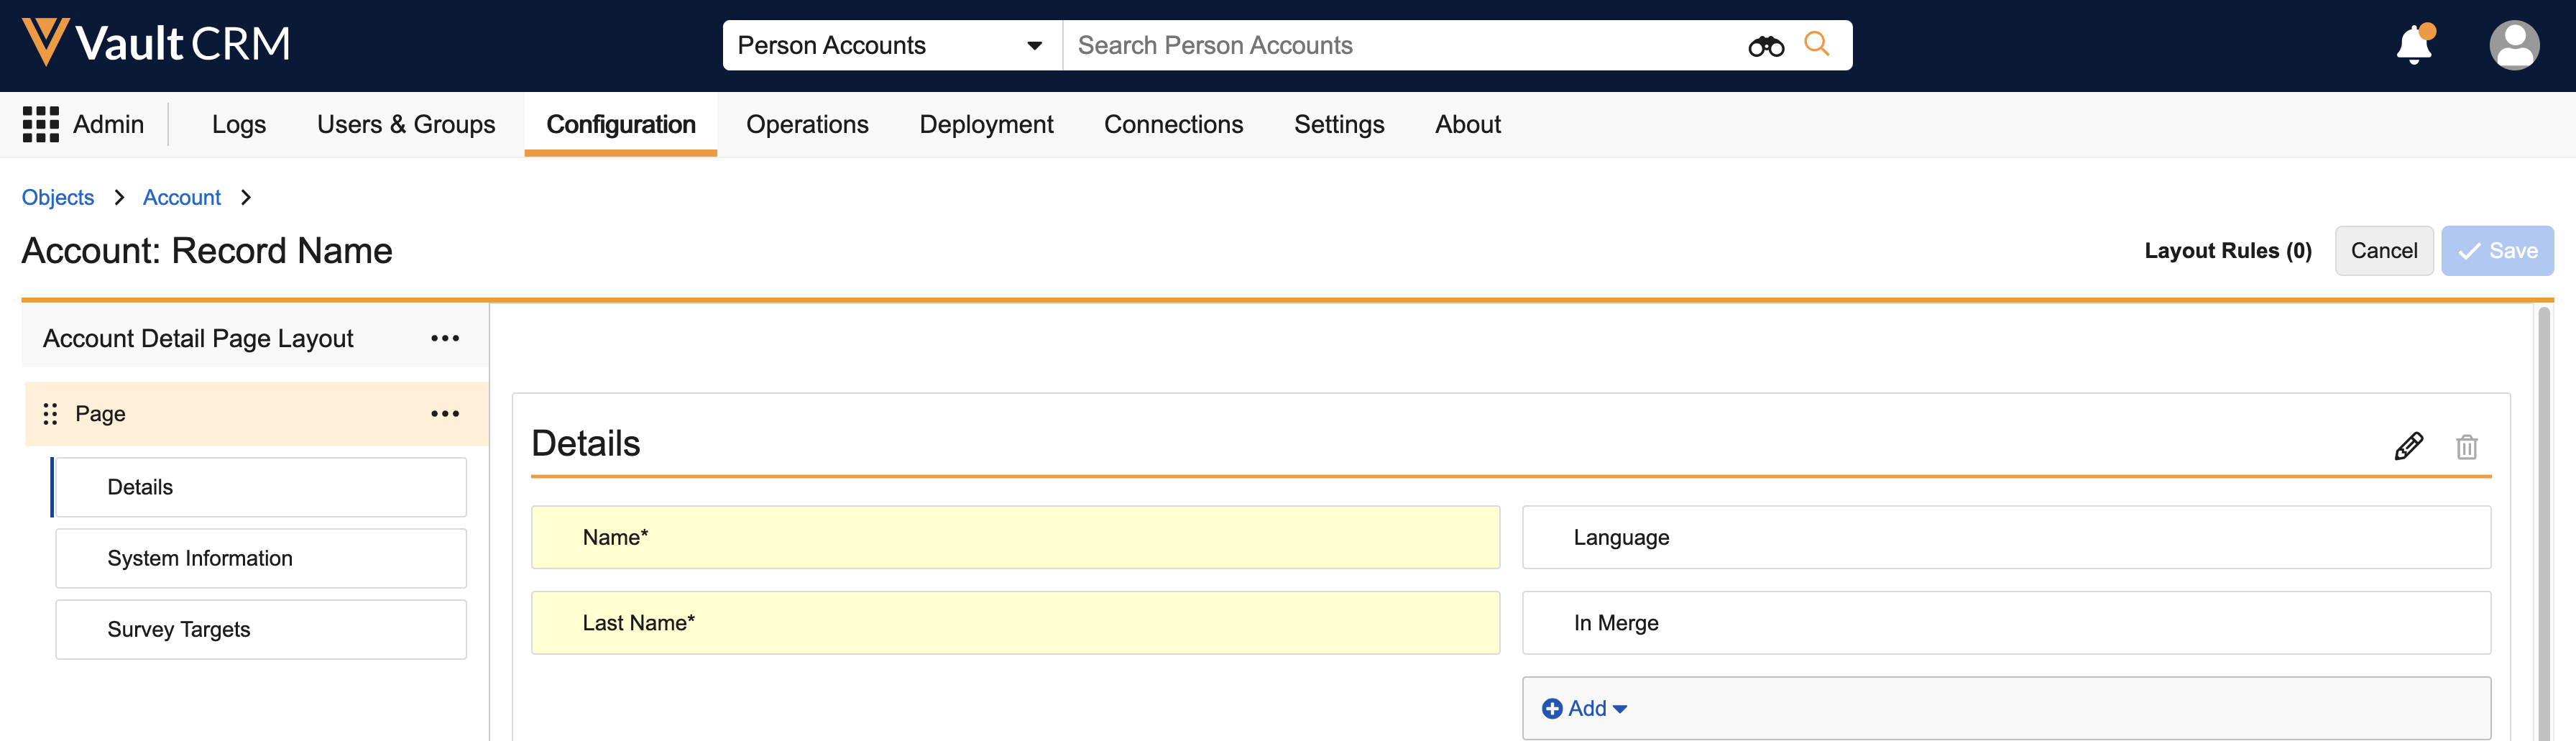Click the Page drag handle icon
This screenshot has height=741, width=2576.
pos(50,414)
